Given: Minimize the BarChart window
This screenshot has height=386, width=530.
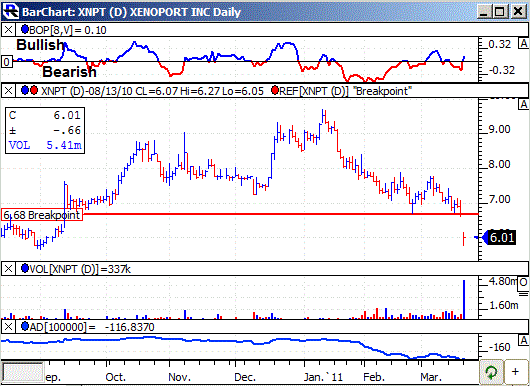Looking at the screenshot, I should (484, 12).
